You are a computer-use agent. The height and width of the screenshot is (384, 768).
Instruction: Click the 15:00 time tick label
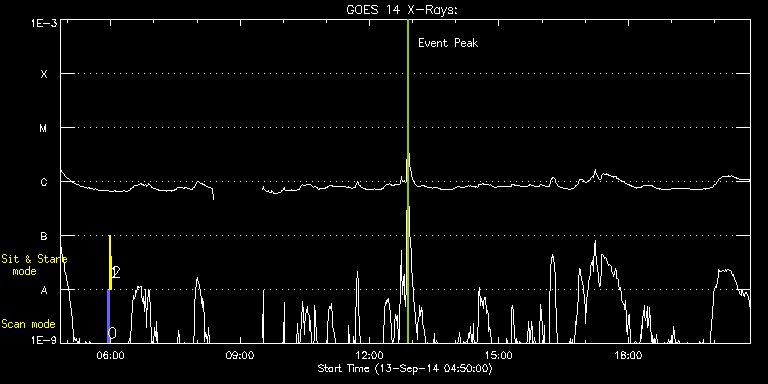[x=499, y=355]
